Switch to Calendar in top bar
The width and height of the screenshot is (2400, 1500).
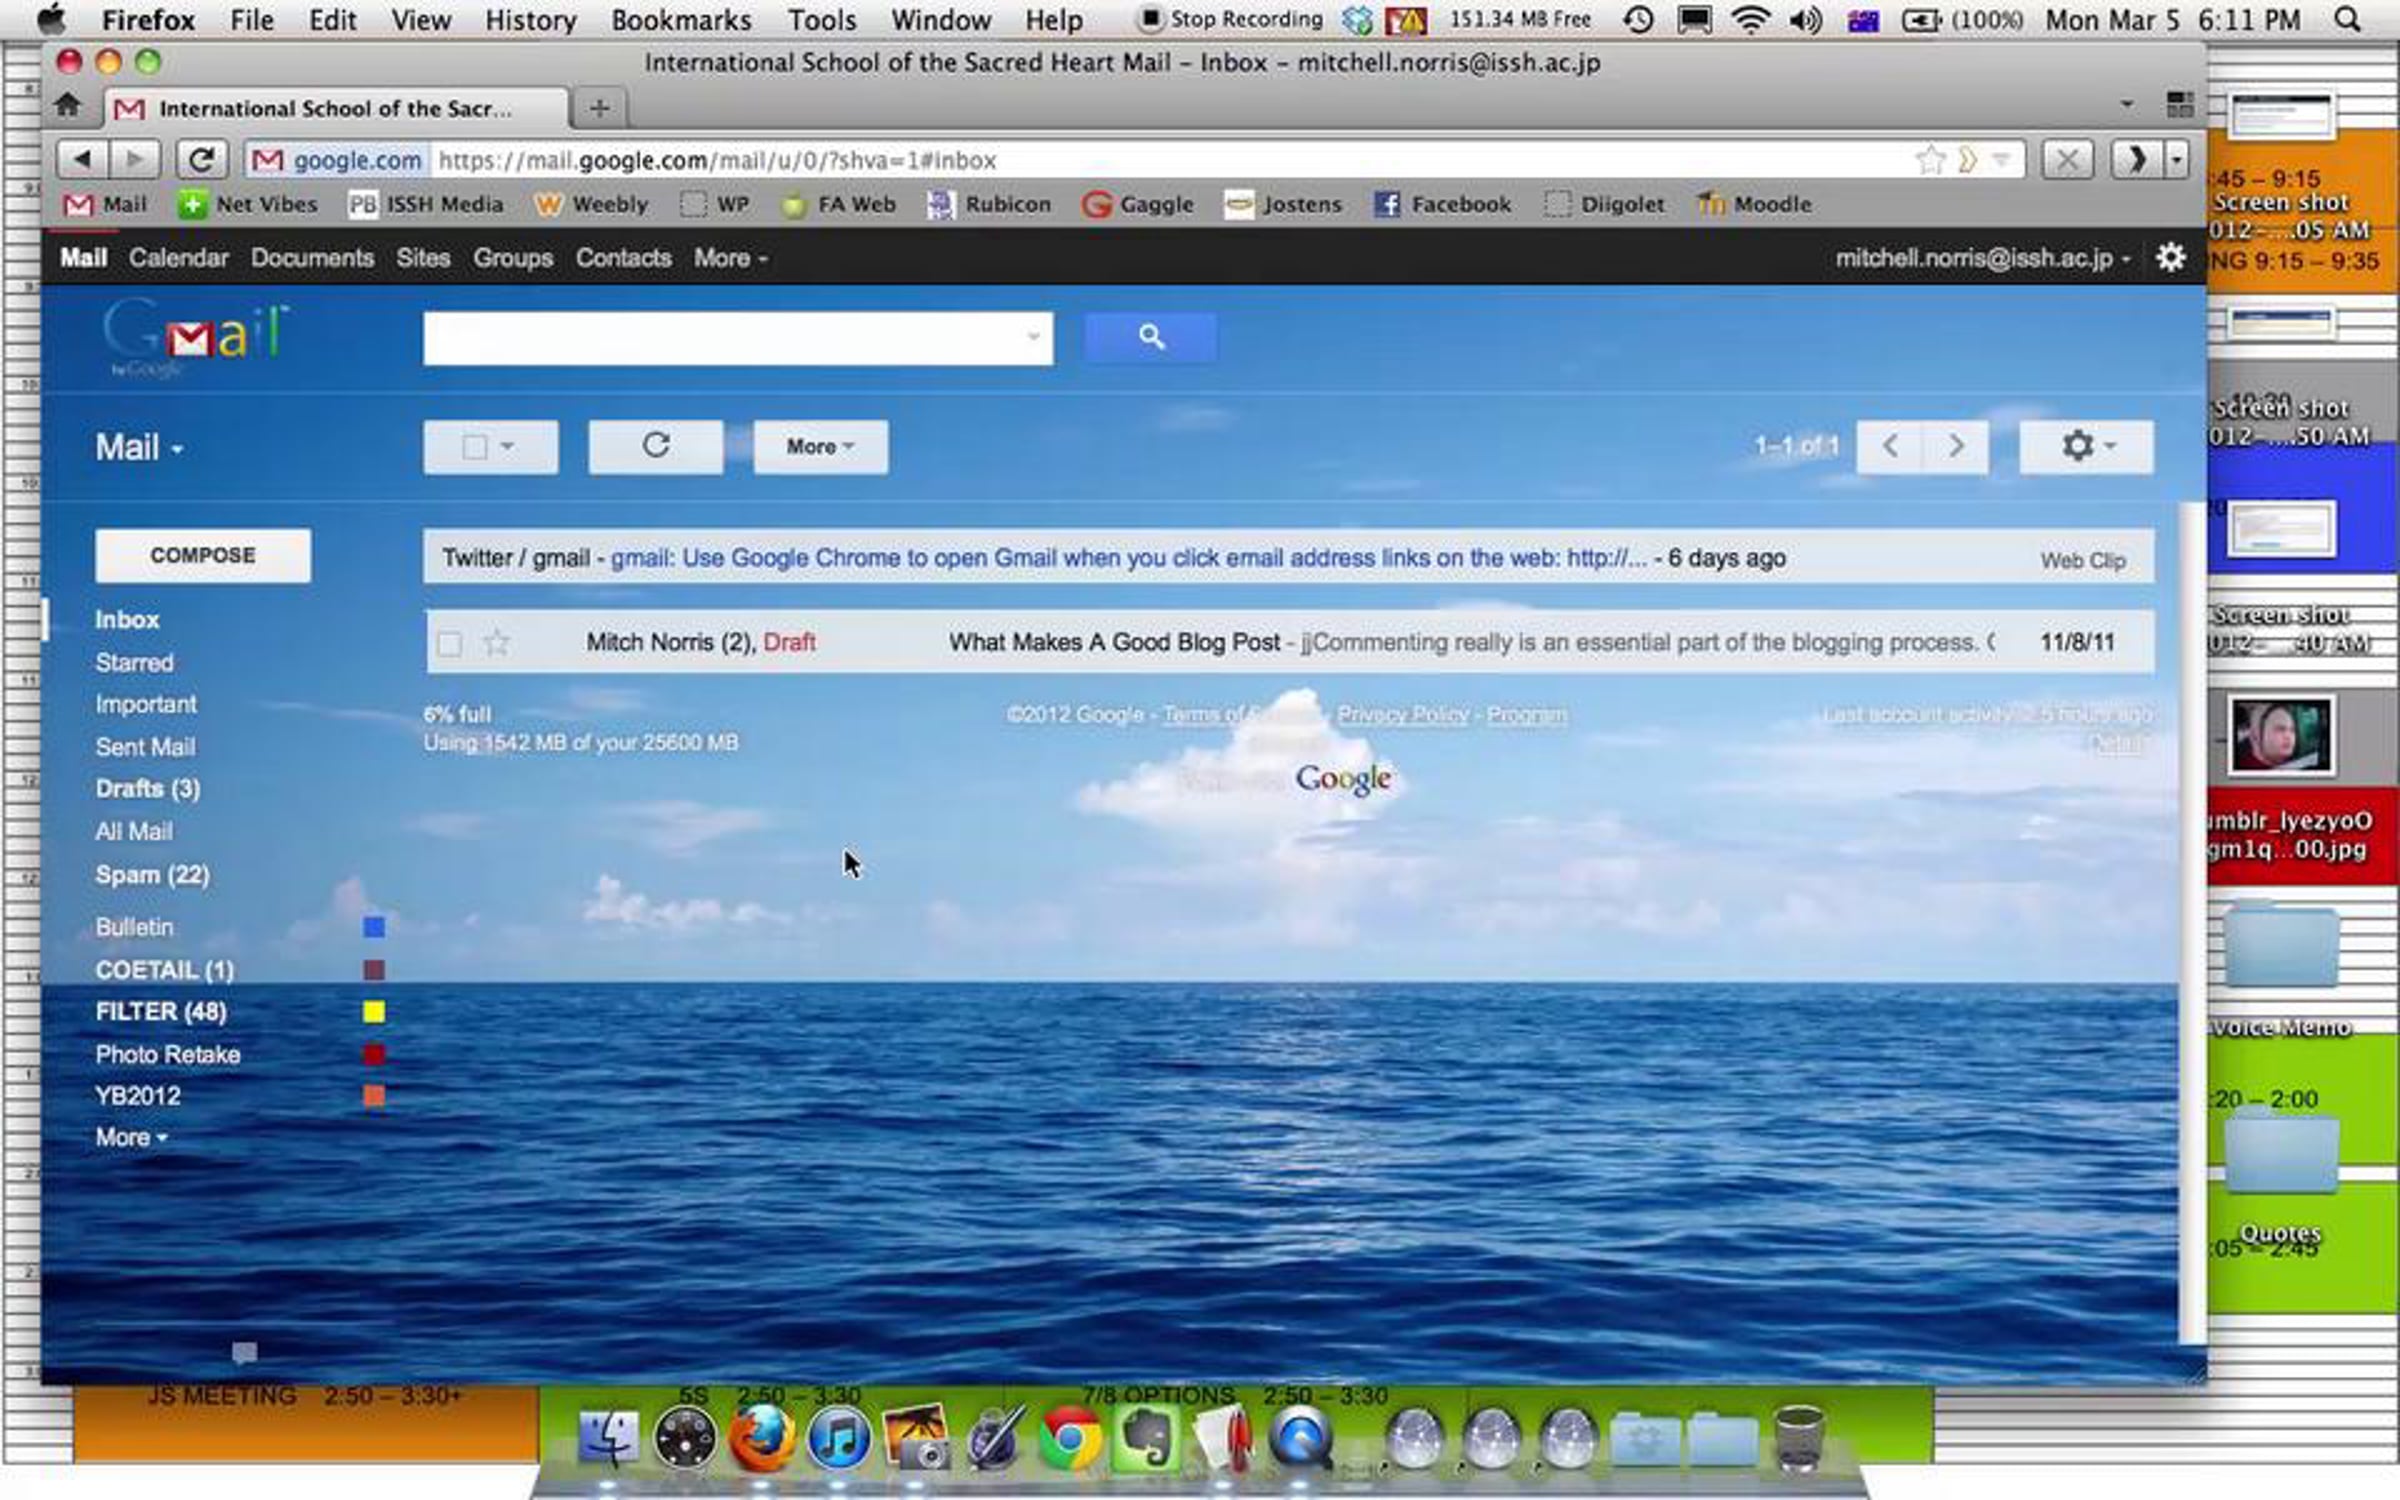pos(178,258)
